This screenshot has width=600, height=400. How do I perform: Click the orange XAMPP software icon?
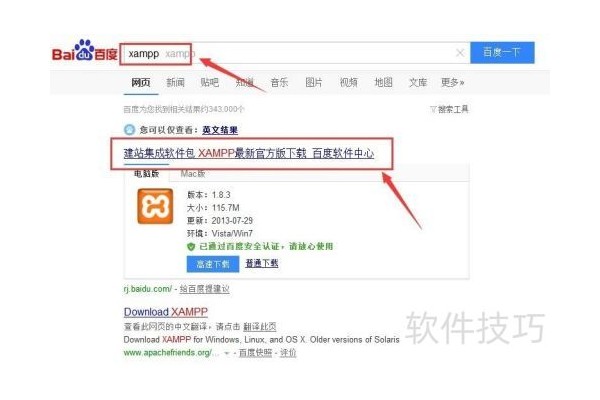(155, 206)
